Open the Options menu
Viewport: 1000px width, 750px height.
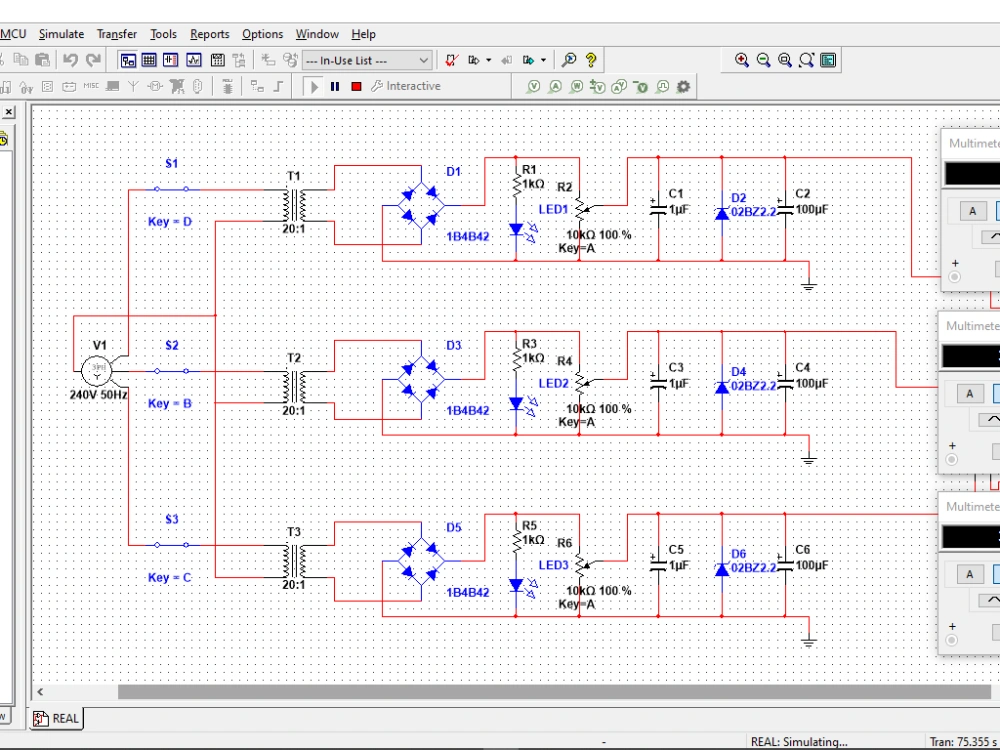pyautogui.click(x=262, y=33)
